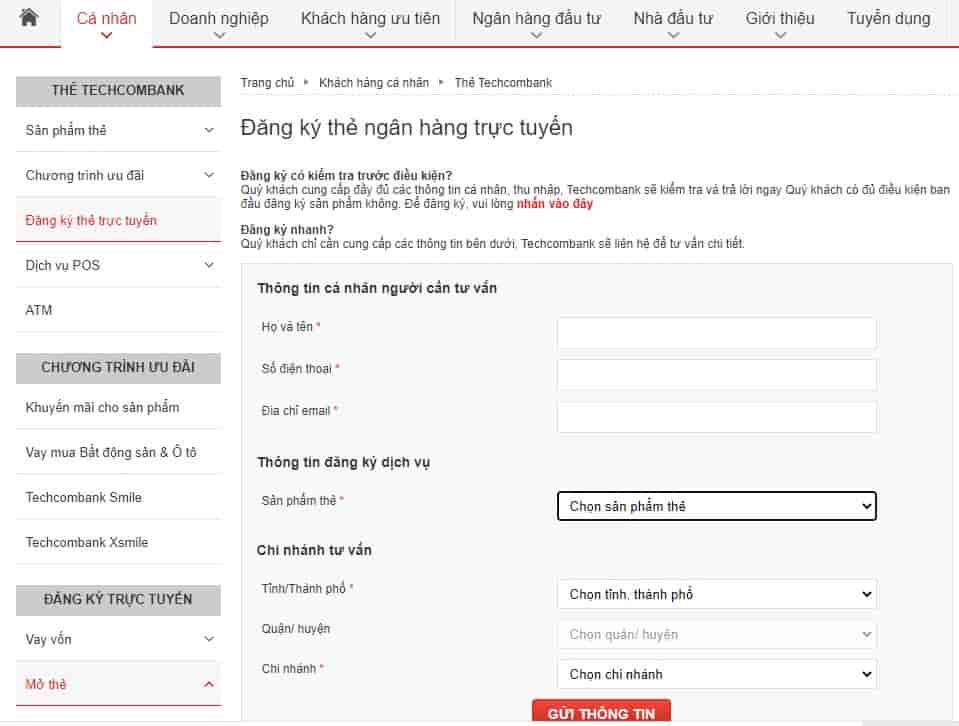
Task: Open the Chọn quận/ huyện dropdown
Action: [717, 635]
